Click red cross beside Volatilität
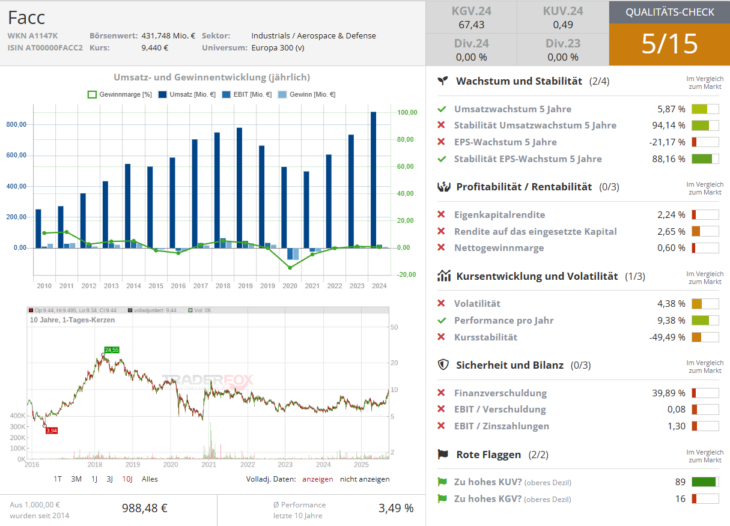This screenshot has height=526, width=730. pos(441,303)
